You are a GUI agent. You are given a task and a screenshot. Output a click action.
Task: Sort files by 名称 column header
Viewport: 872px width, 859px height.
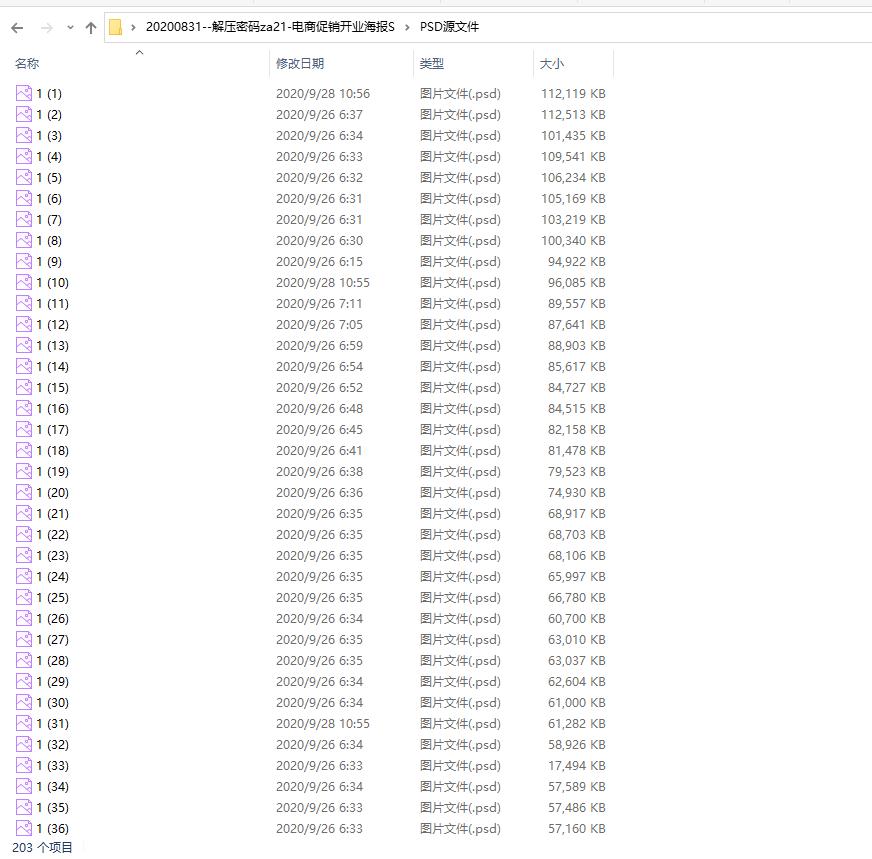(x=27, y=64)
